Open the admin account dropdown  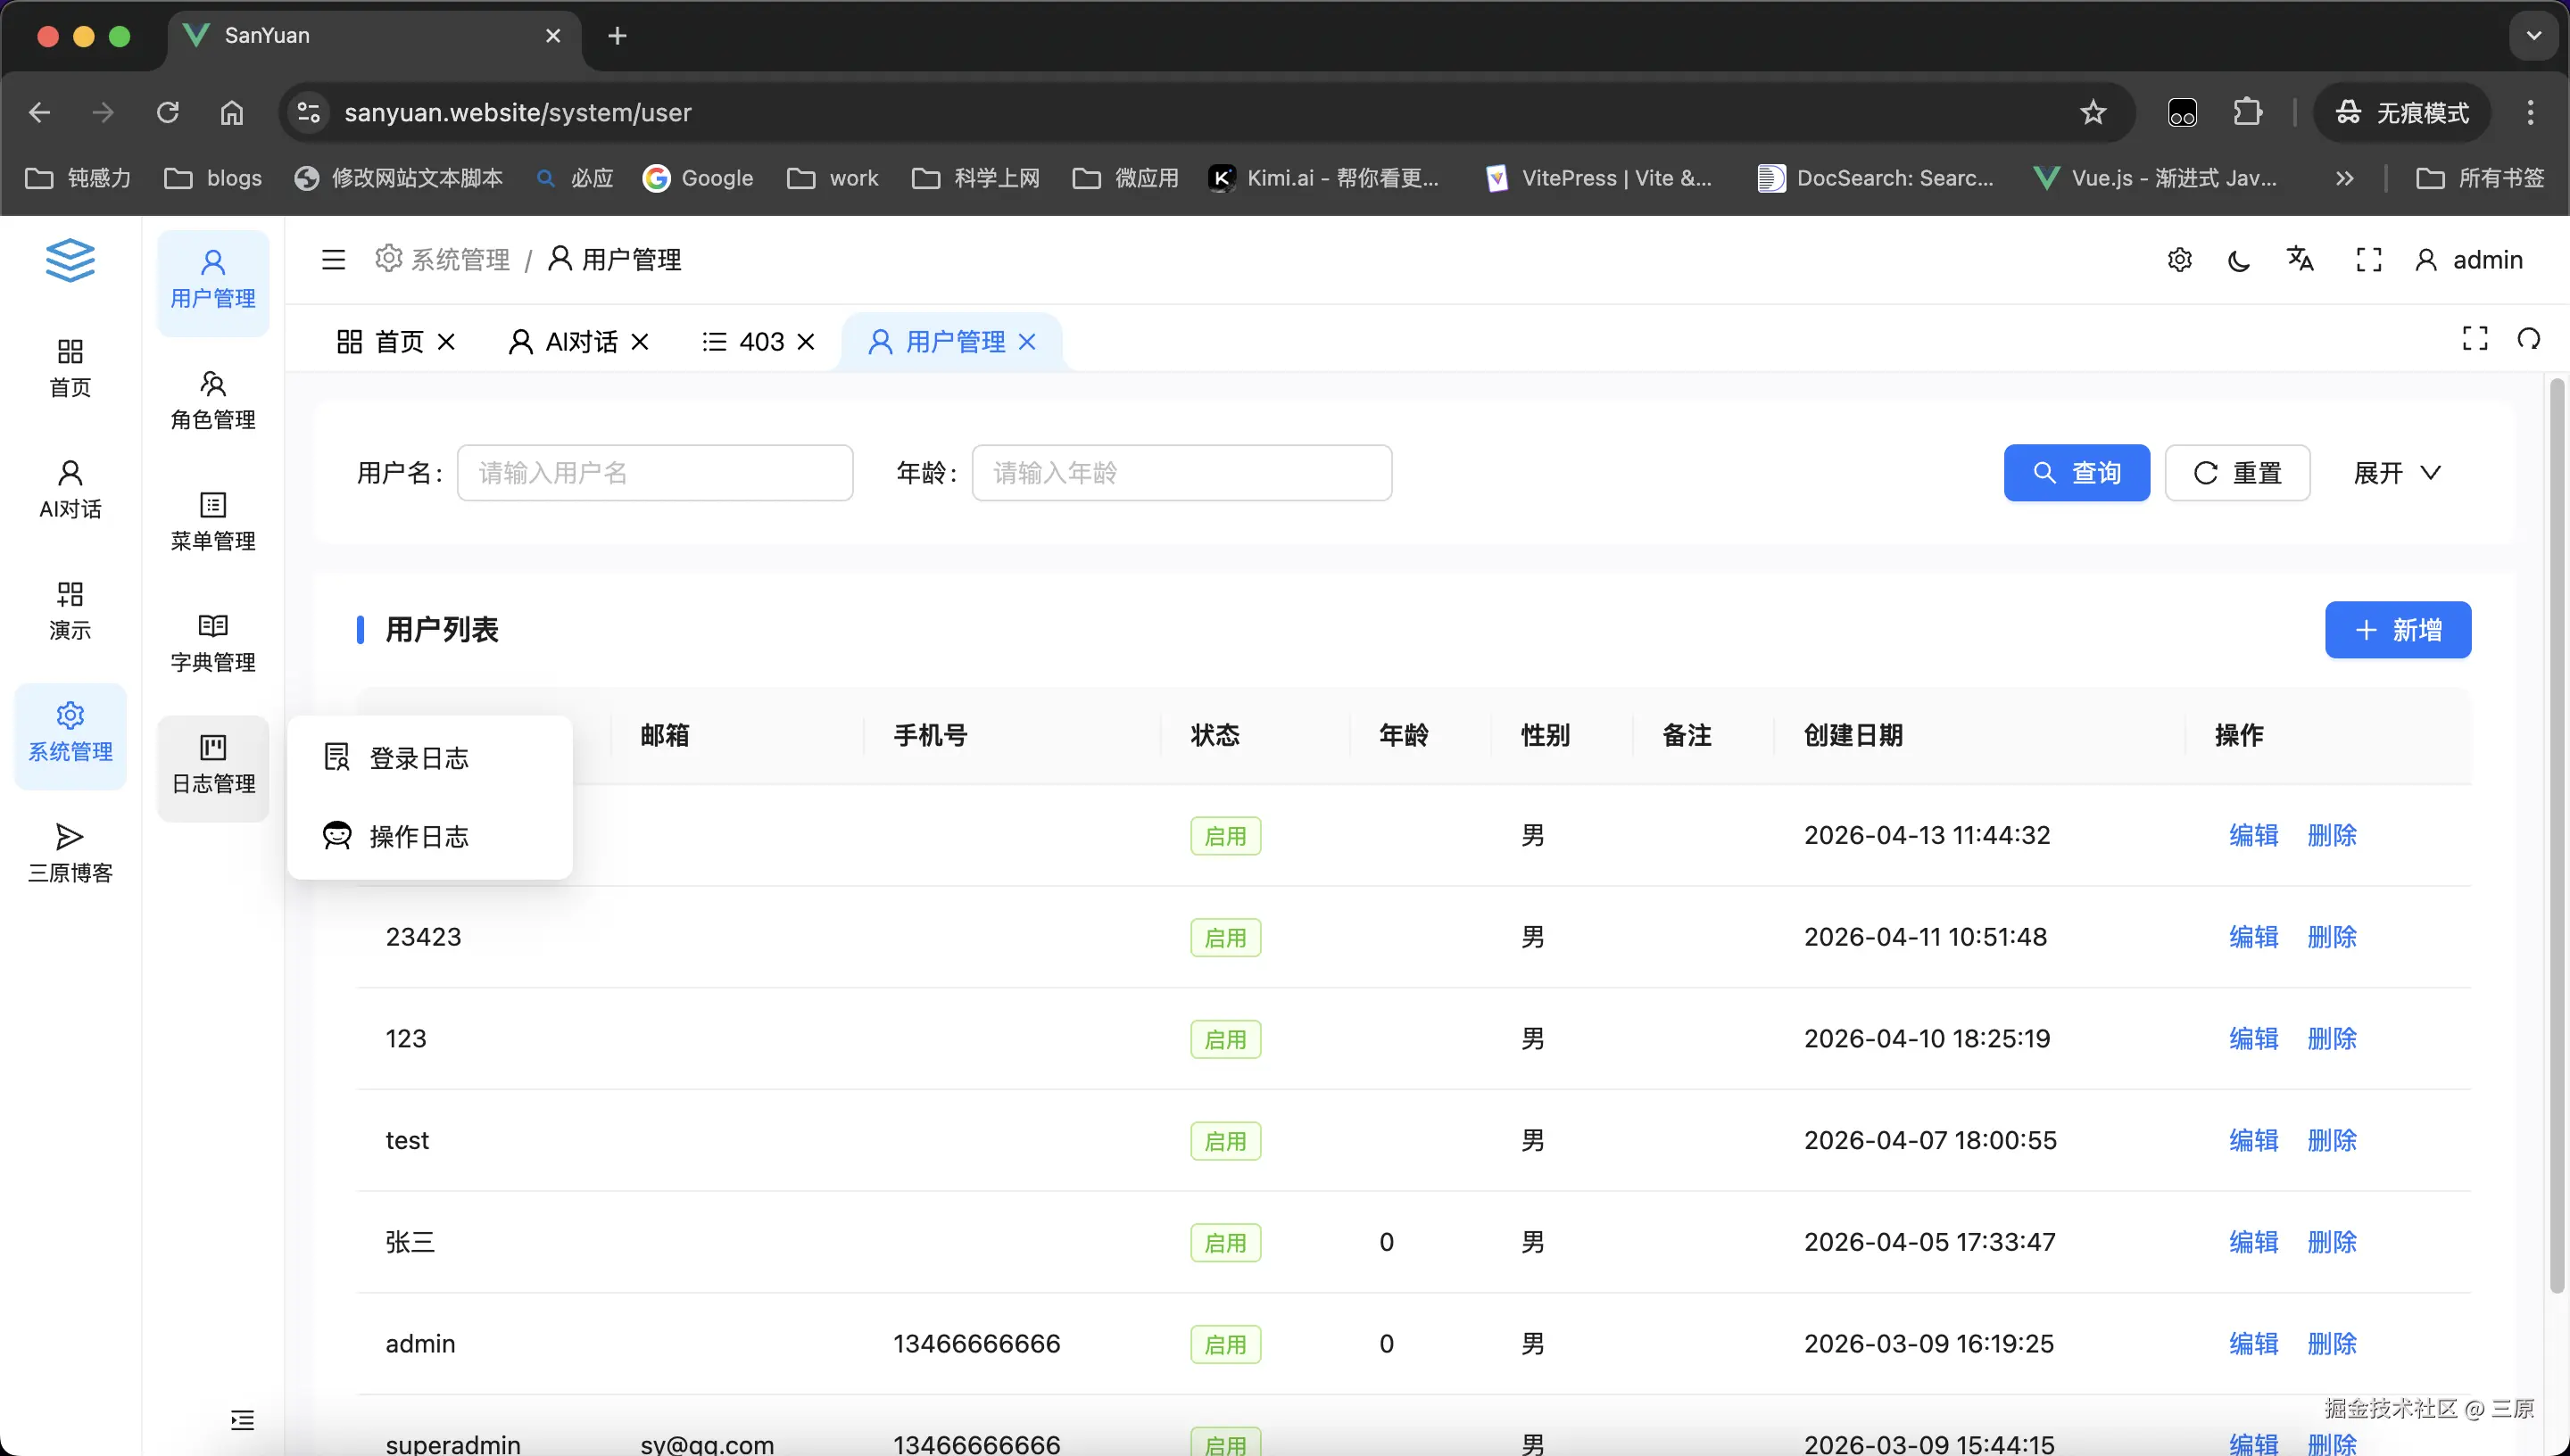tap(2470, 259)
